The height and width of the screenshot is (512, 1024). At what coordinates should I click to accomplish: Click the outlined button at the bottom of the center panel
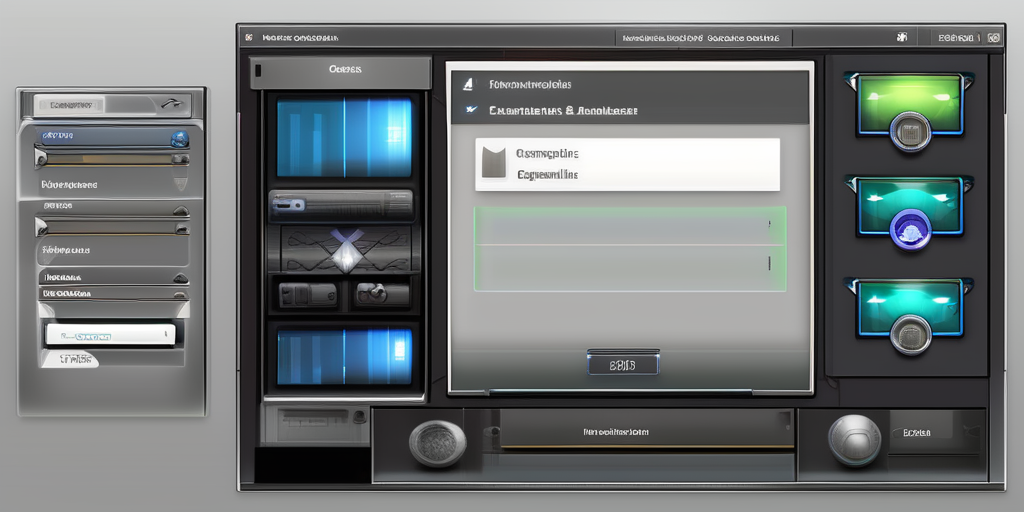[623, 364]
